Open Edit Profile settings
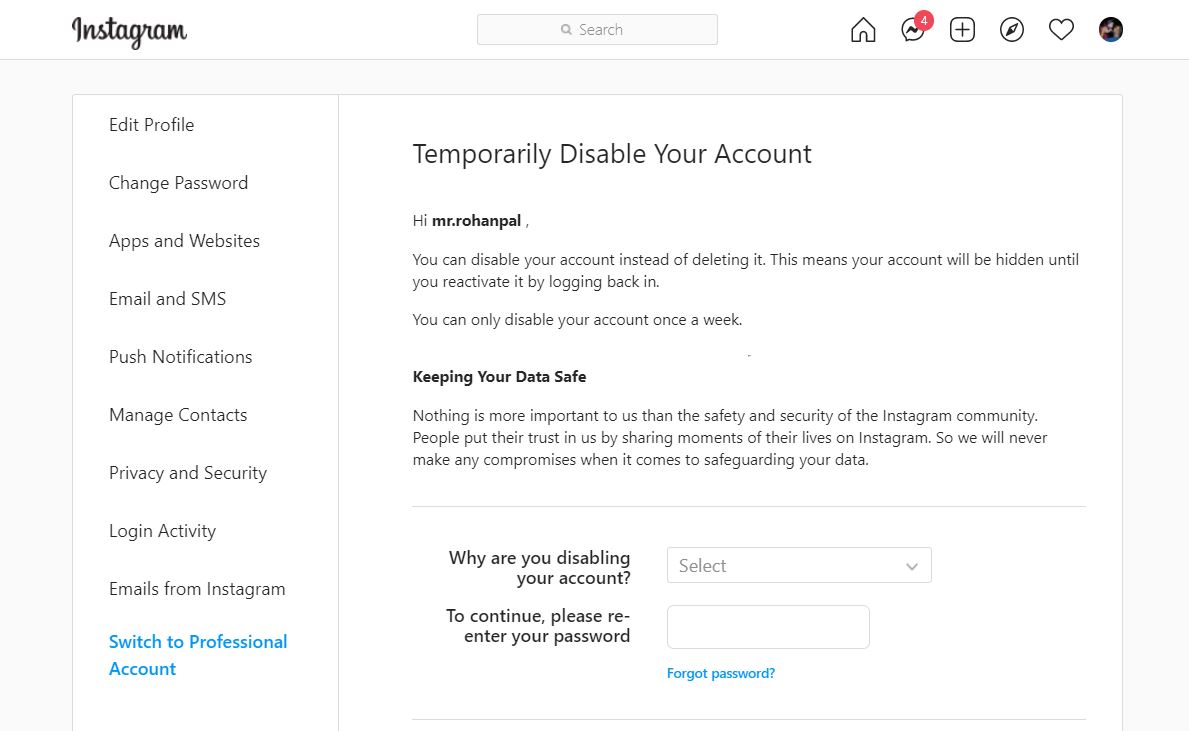1189x731 pixels. (152, 124)
